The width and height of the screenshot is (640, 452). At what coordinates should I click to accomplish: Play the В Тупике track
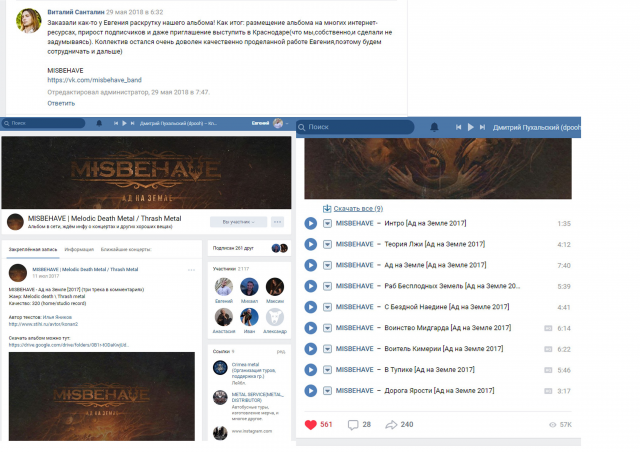click(311, 370)
